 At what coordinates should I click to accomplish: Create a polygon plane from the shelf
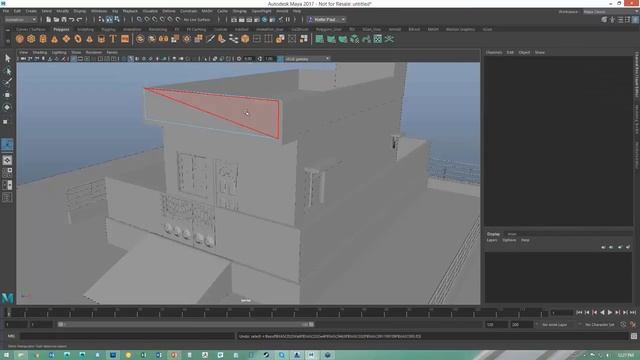point(66,39)
